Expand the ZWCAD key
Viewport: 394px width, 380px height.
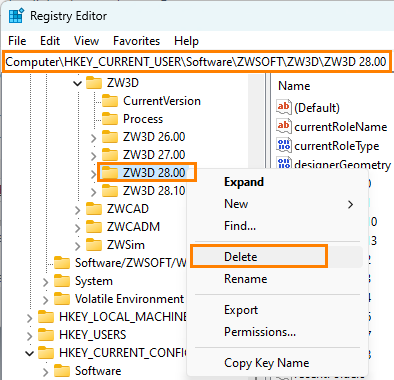[x=78, y=209]
